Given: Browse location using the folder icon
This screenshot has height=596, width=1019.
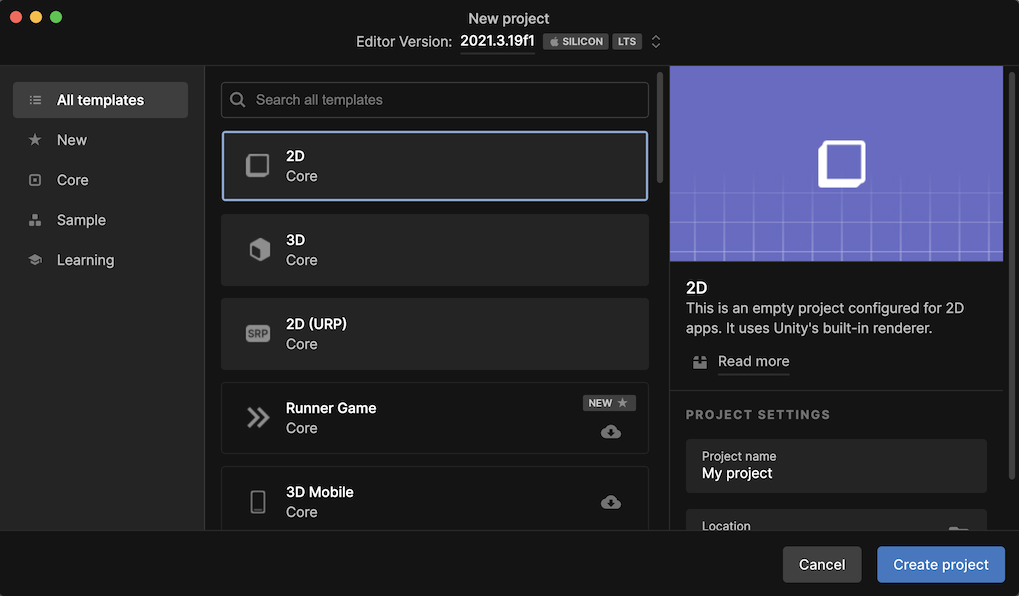Looking at the screenshot, I should (958, 529).
